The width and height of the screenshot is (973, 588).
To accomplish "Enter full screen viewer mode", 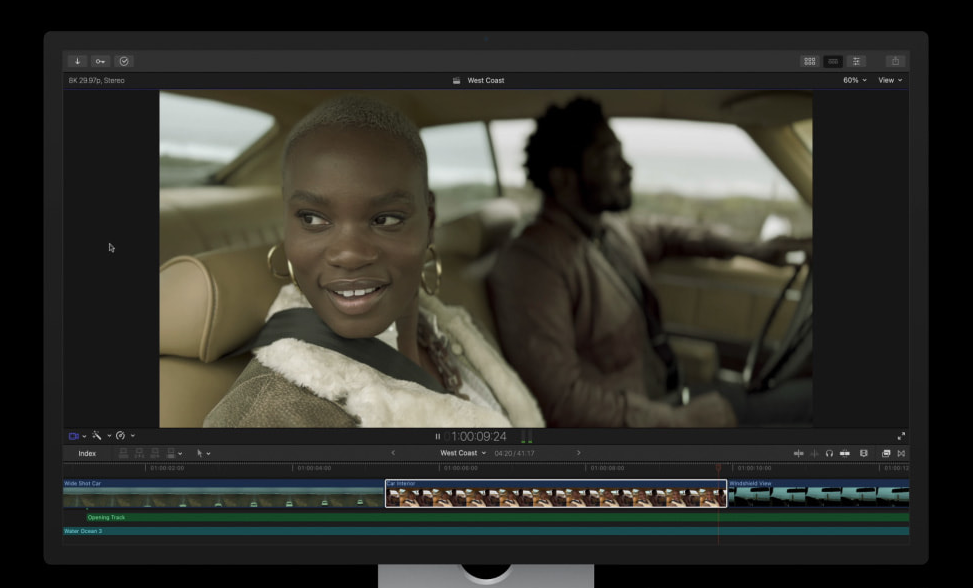I will [x=901, y=436].
